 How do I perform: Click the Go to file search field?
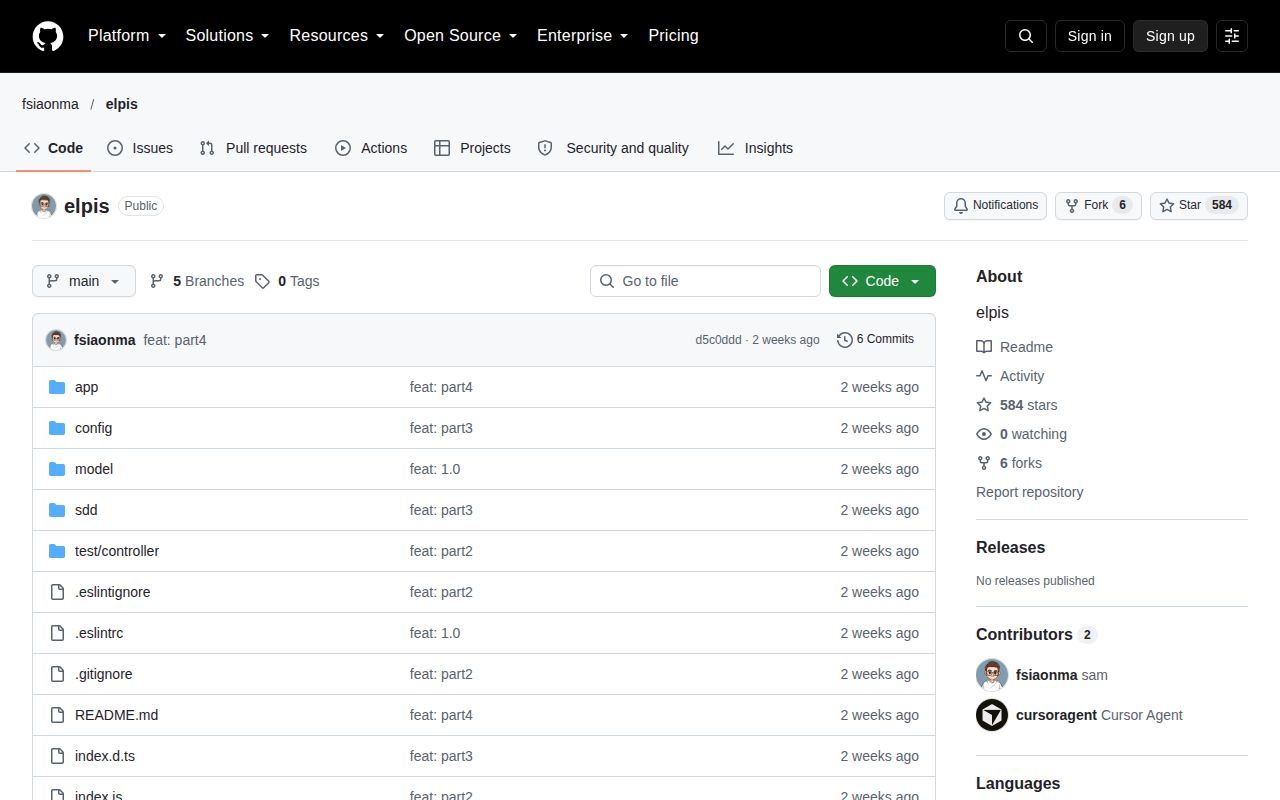click(705, 281)
